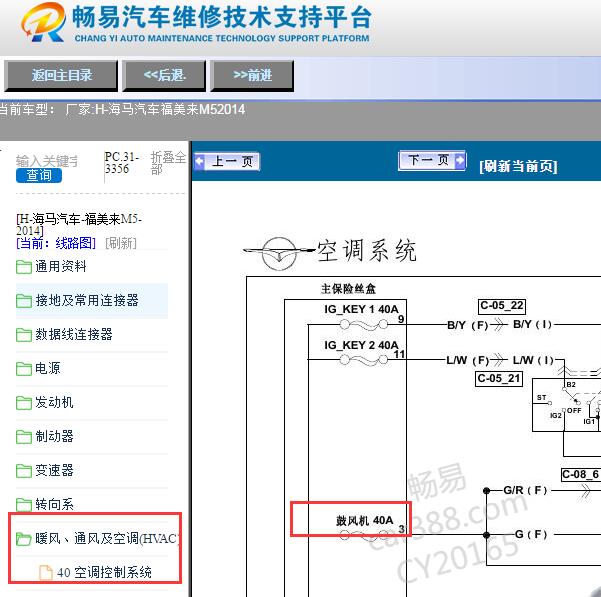Click PC.31-3356 text in sidebar
Screen dimensions: 601x597
point(122,162)
